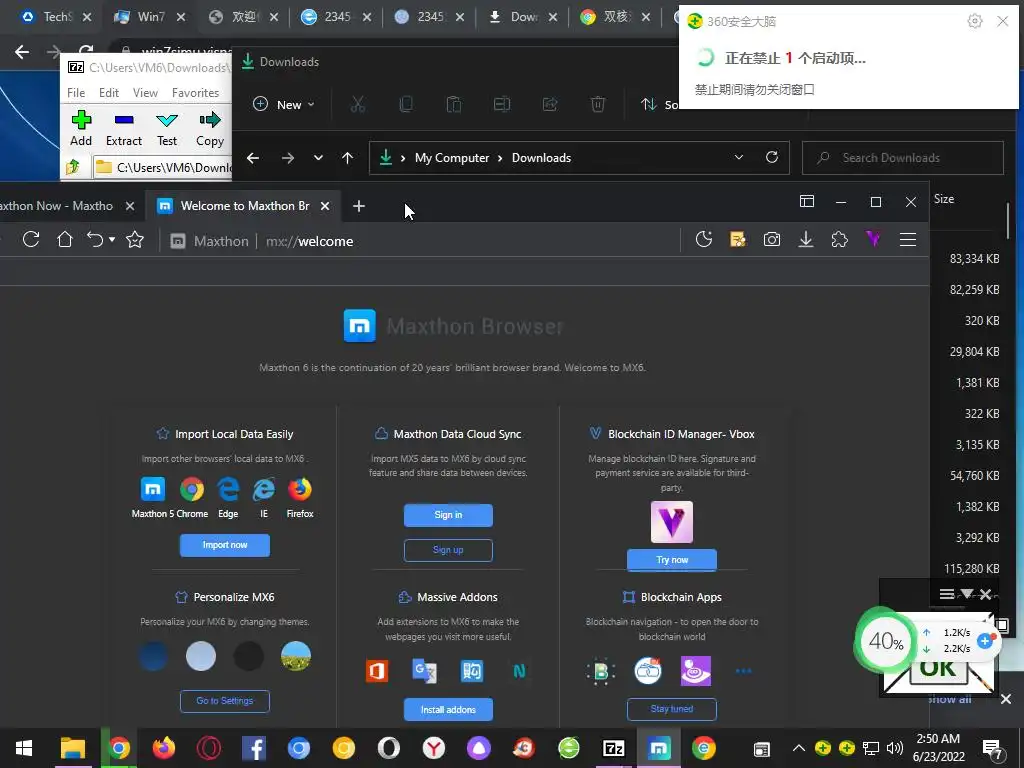Open the File menu in 7-Zip

click(x=76, y=93)
